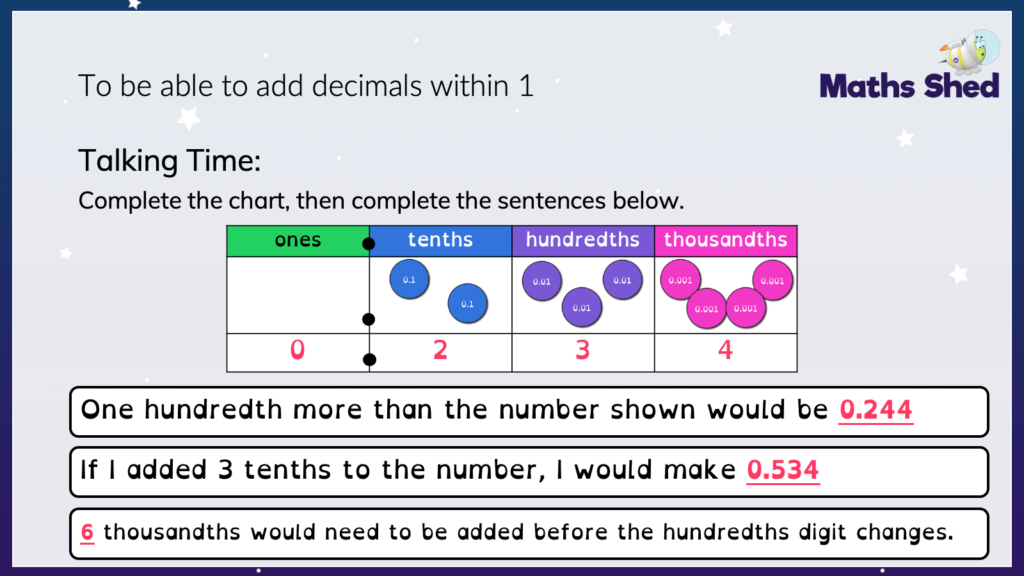Select the lower blue 0.1 counter
The height and width of the screenshot is (576, 1024).
pyautogui.click(x=468, y=304)
